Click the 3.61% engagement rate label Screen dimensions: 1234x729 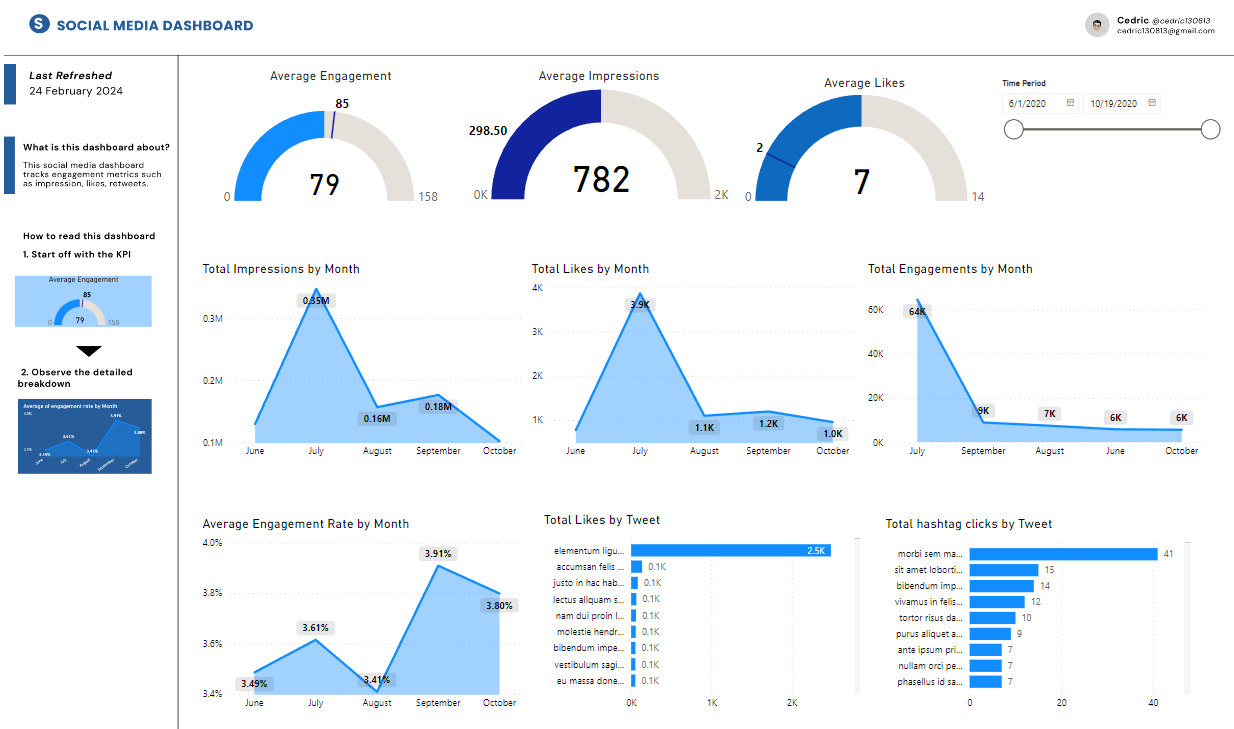tap(316, 627)
